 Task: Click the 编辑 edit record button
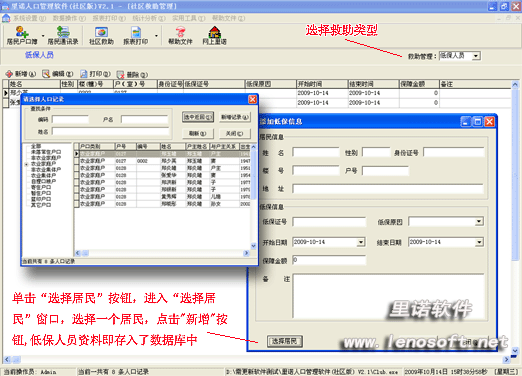tap(58, 74)
